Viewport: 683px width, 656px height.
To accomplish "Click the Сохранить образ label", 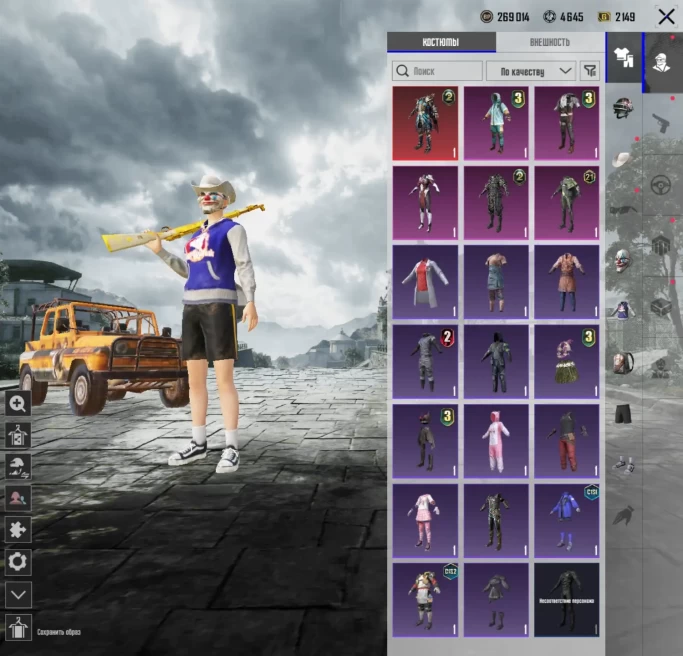I will coord(59,632).
